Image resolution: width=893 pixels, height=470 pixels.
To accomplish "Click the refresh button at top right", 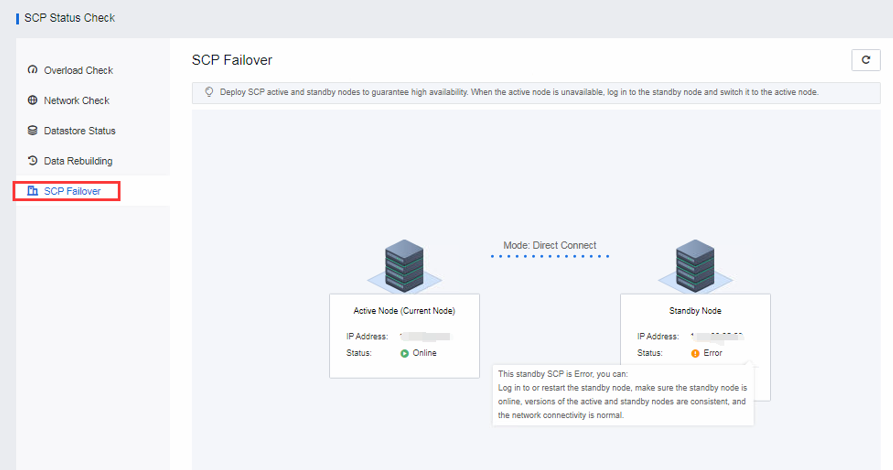I will click(x=865, y=61).
